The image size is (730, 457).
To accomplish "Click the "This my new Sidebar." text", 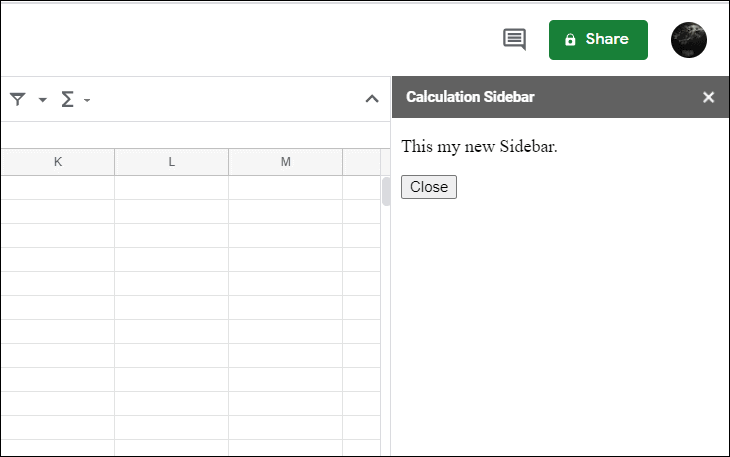I will pyautogui.click(x=479, y=147).
